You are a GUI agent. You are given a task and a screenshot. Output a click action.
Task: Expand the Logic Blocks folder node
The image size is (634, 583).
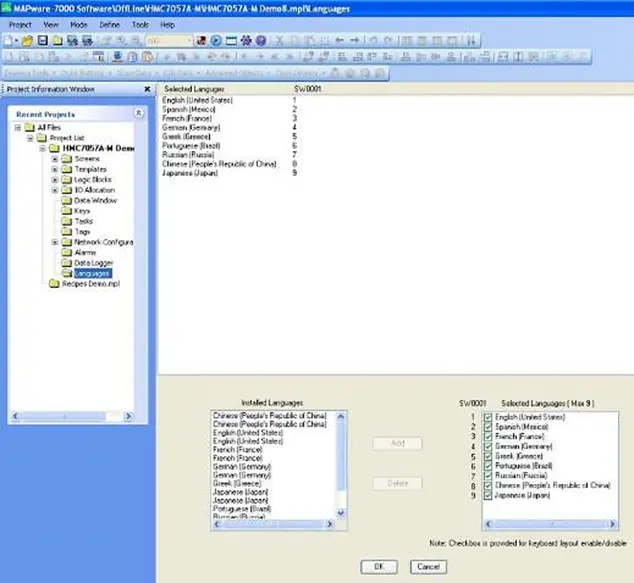pos(55,180)
